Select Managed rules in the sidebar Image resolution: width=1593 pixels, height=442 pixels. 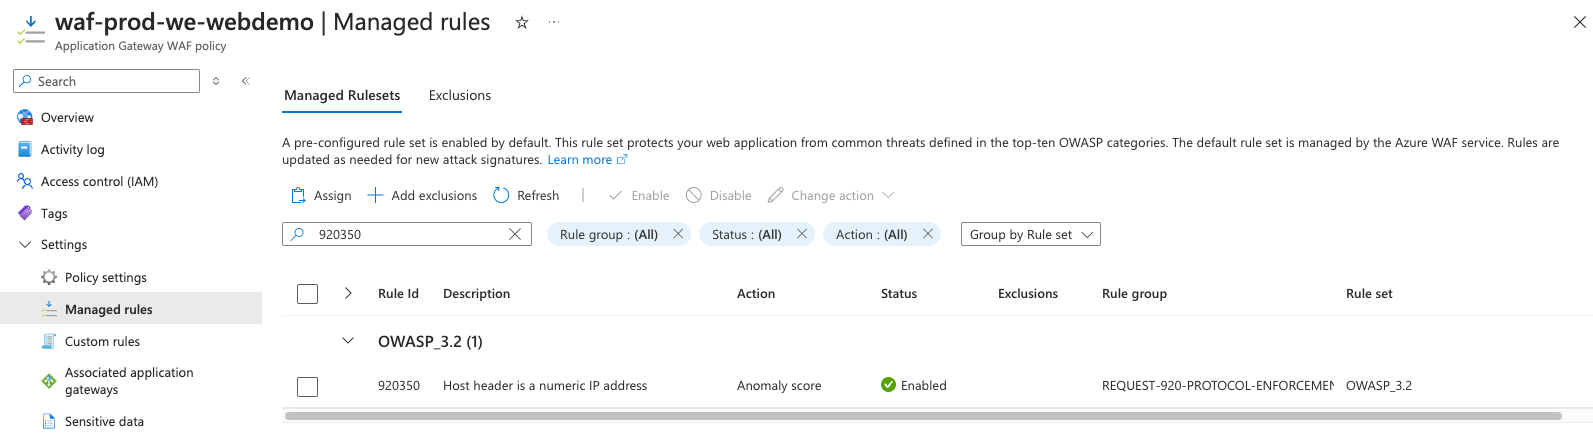click(x=108, y=309)
